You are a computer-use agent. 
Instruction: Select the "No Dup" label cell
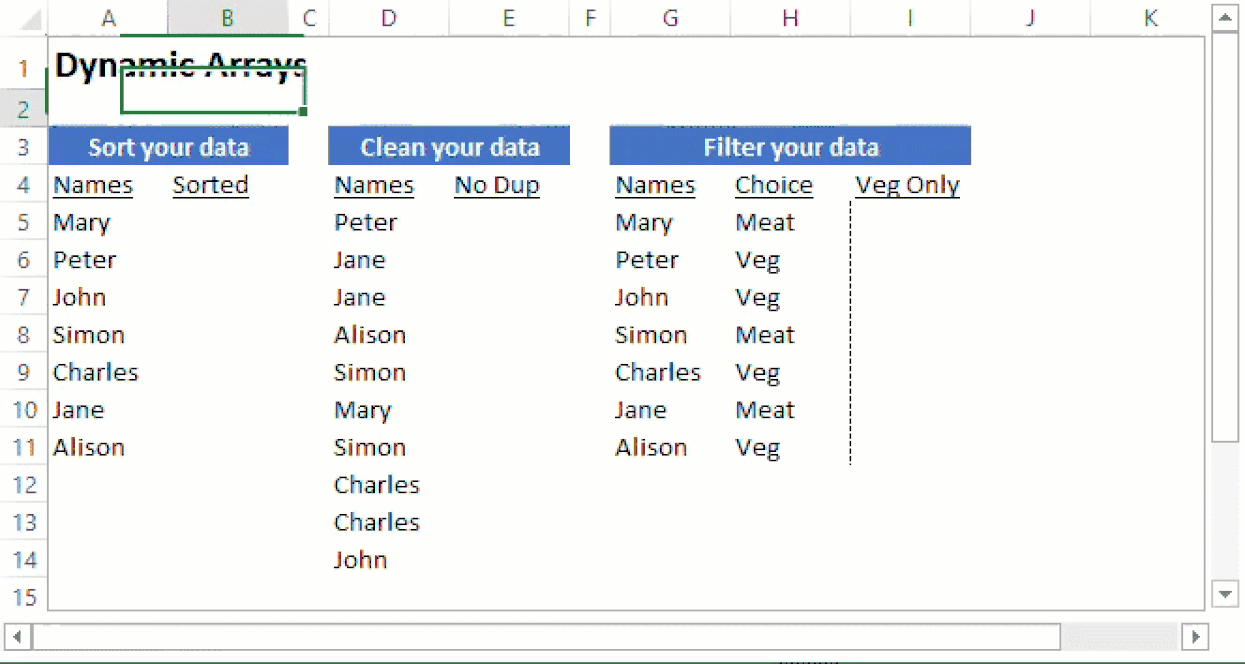[497, 185]
